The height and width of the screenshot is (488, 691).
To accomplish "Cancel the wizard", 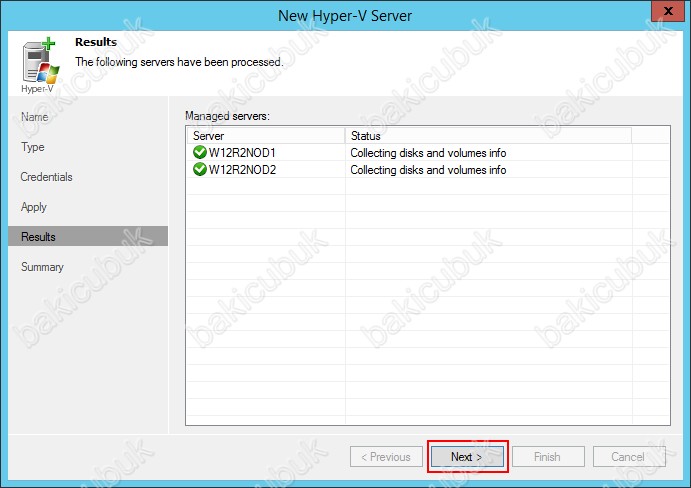I will pos(629,457).
